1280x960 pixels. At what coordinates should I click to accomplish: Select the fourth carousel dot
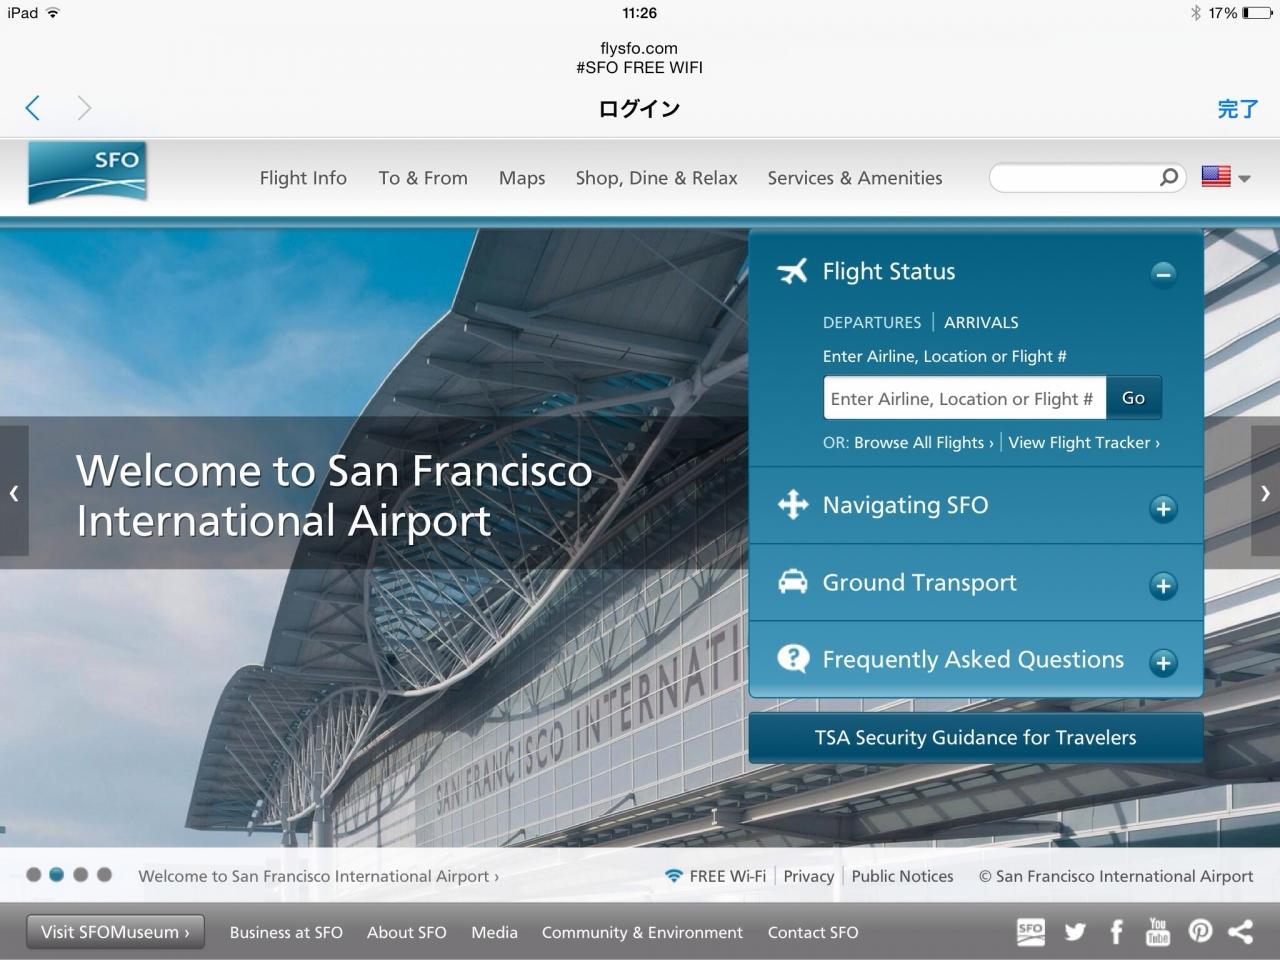(104, 875)
